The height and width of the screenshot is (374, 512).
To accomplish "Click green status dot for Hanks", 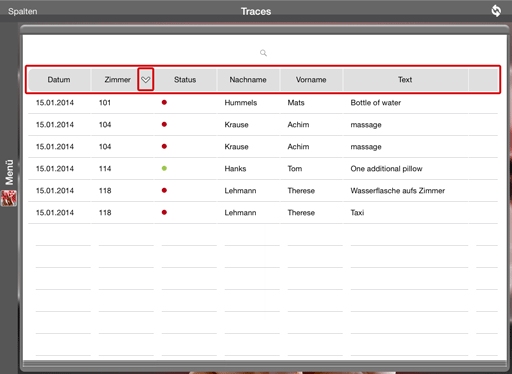I will click(164, 168).
